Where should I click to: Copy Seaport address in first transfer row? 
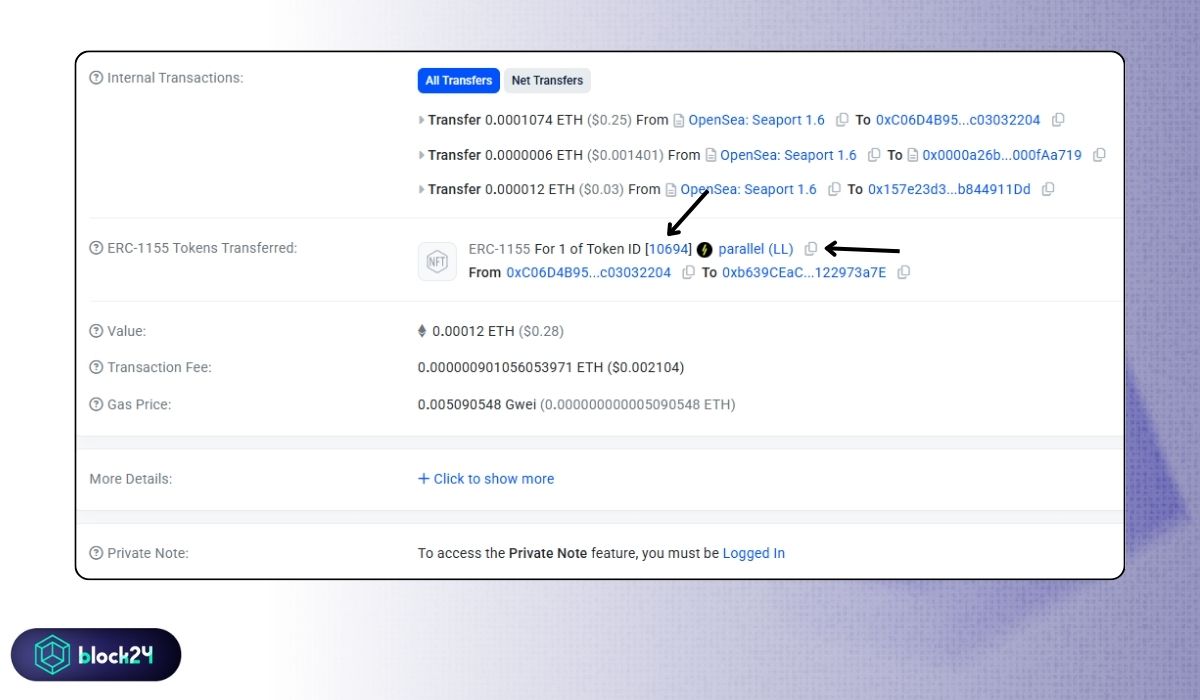coord(842,120)
